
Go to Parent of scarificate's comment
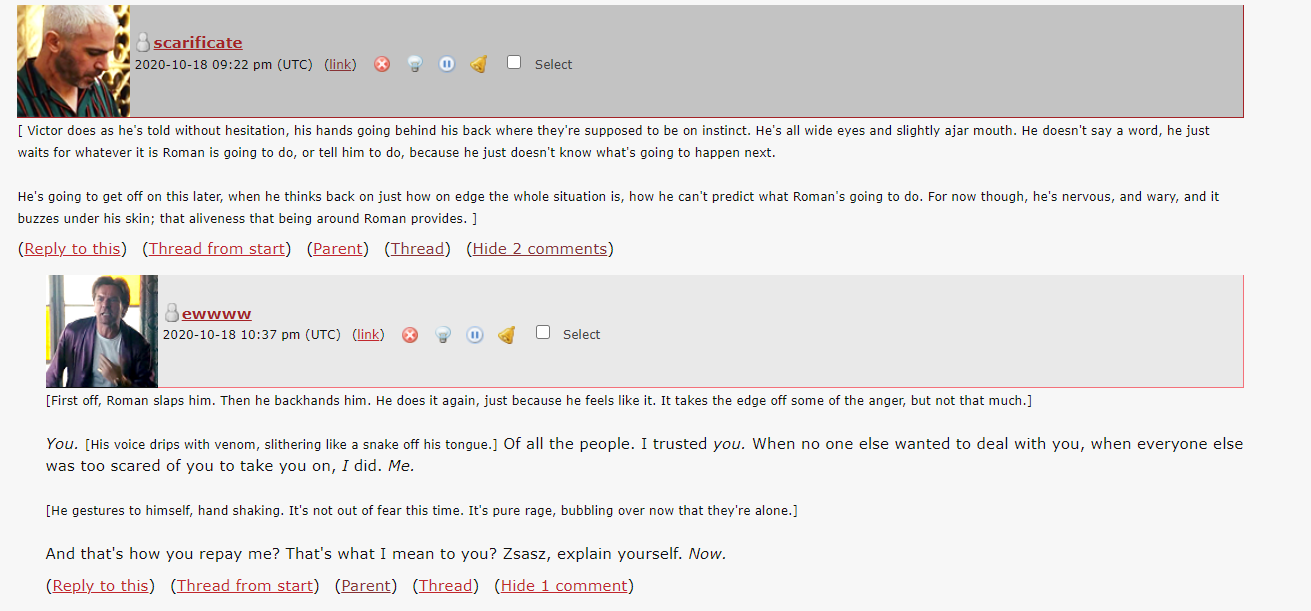pyautogui.click(x=338, y=249)
